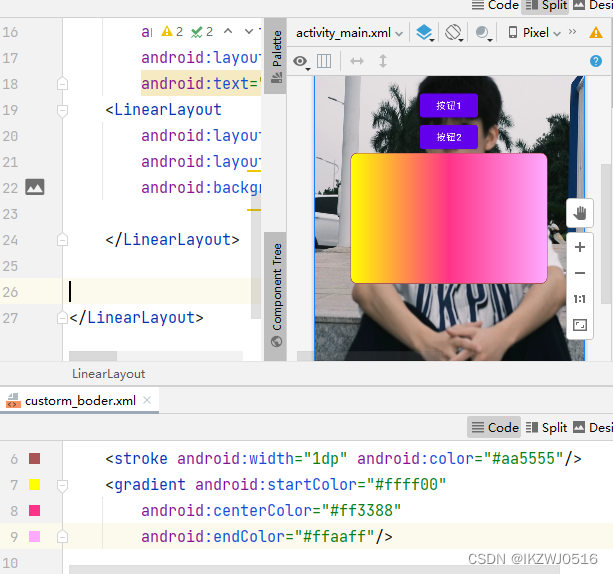Click the vertical expand arrows icon
The height and width of the screenshot is (574, 613).
383,61
